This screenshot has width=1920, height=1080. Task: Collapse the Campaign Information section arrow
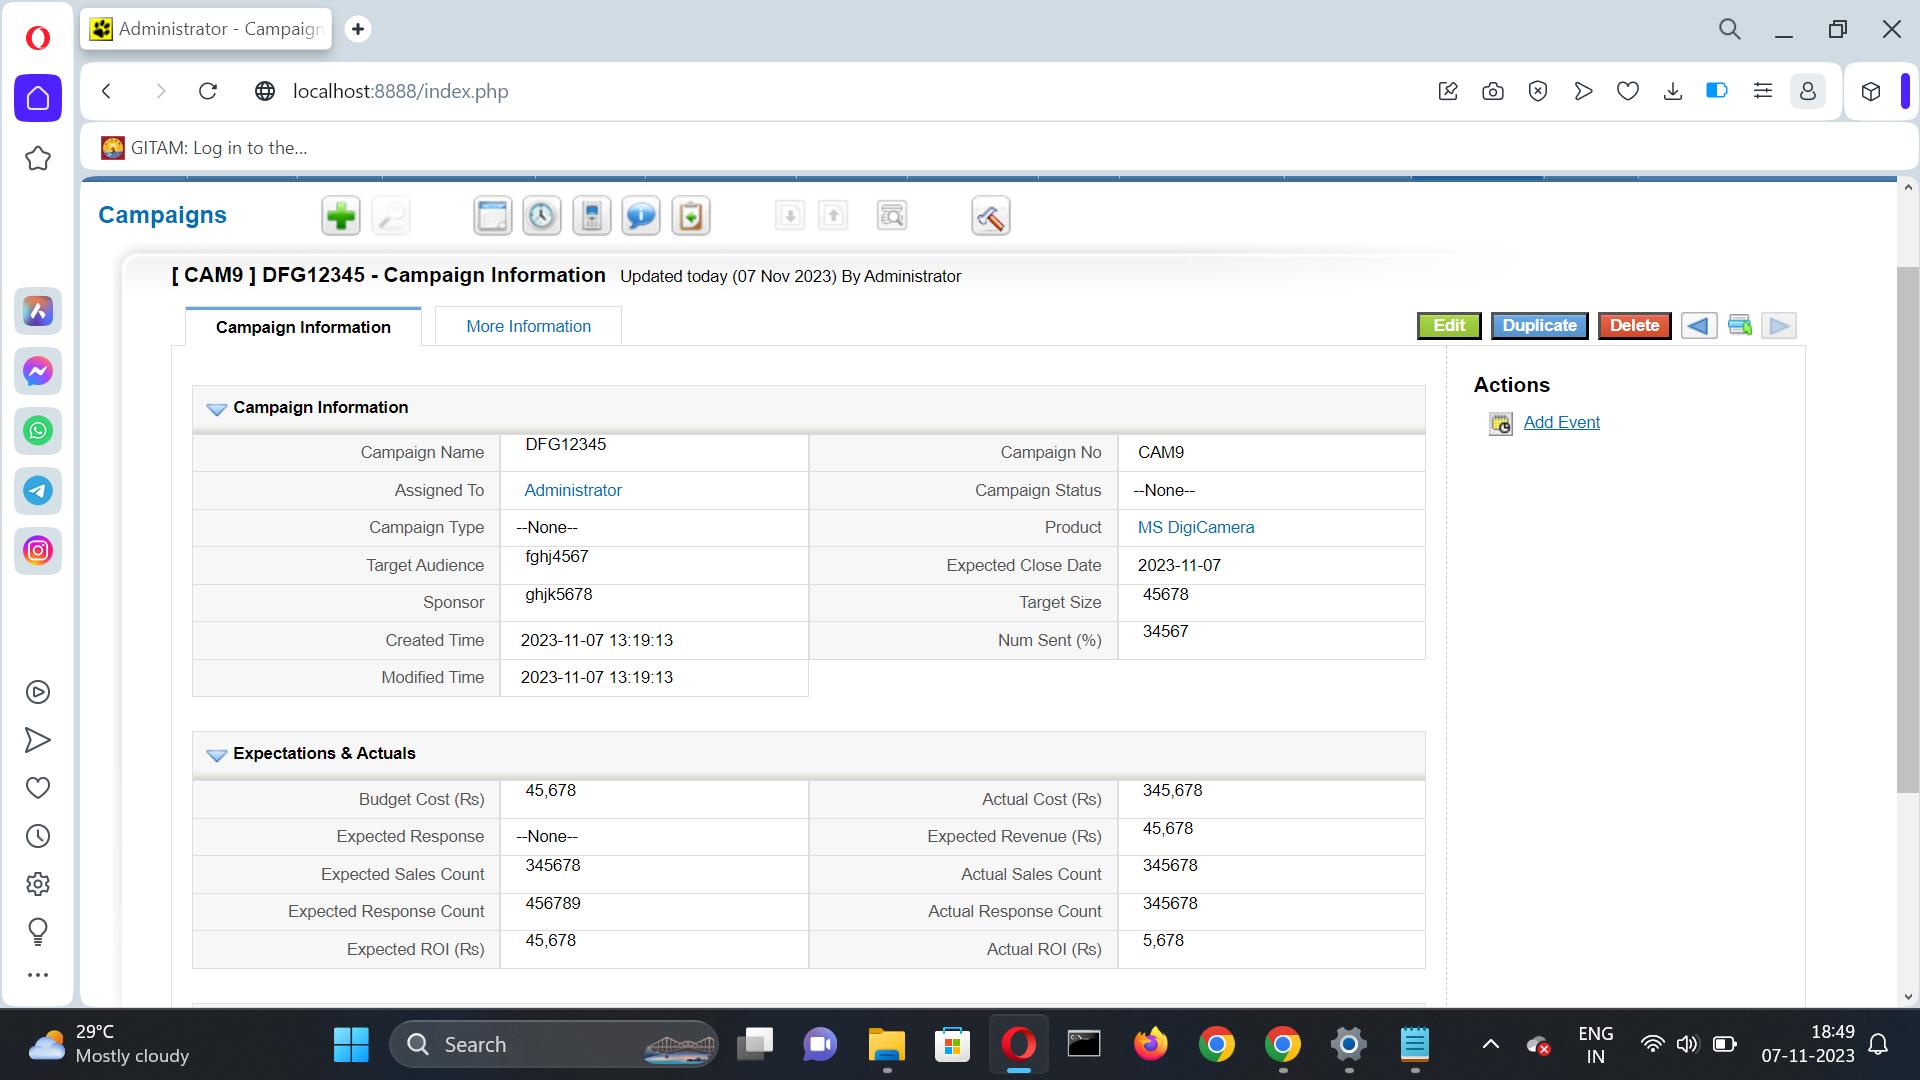pos(216,409)
